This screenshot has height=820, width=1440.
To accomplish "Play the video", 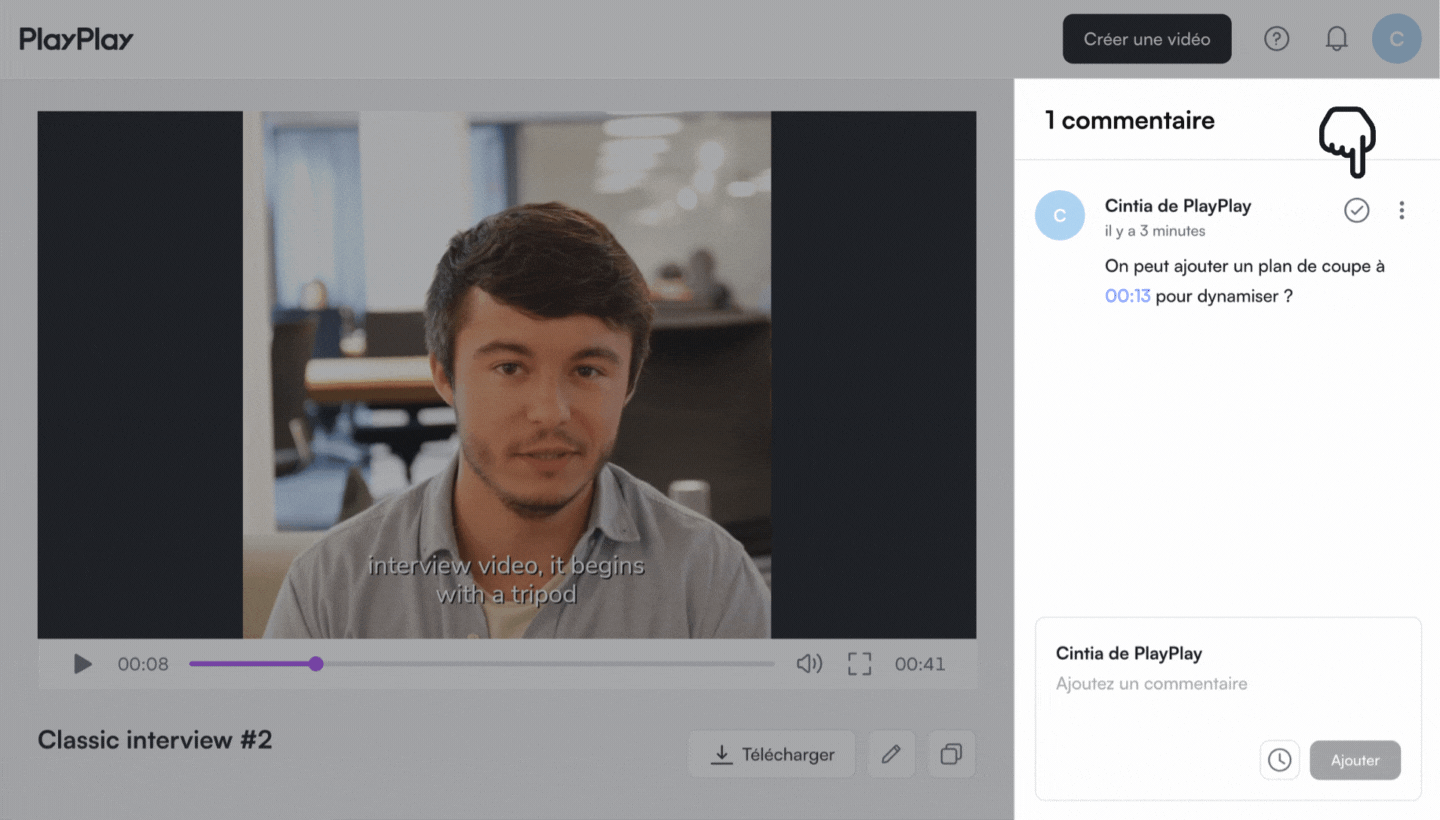I will tap(83, 664).
